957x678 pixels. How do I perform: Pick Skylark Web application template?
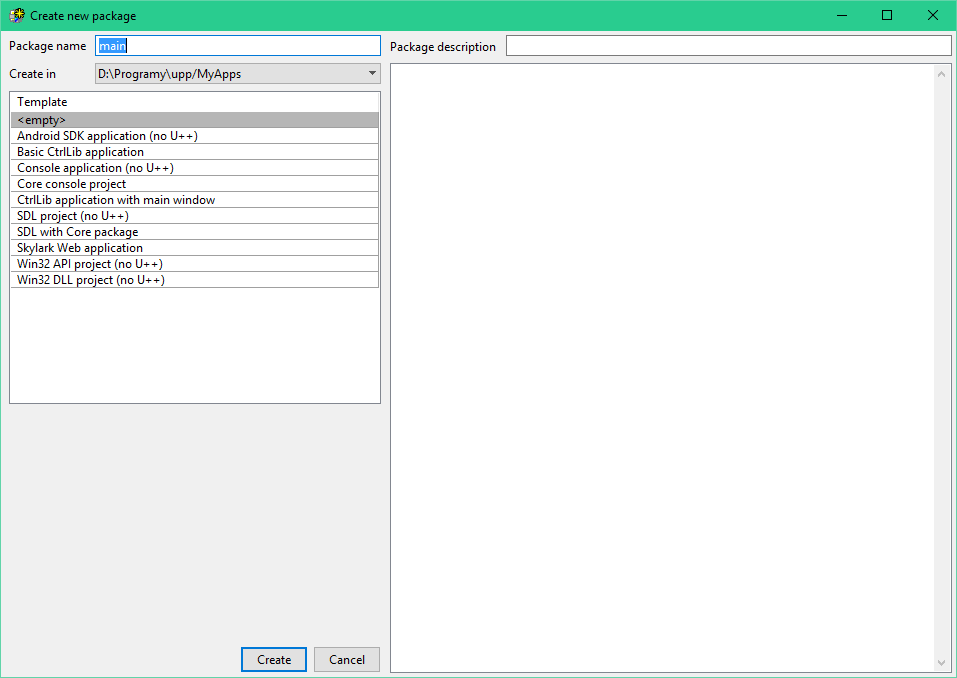pos(194,248)
